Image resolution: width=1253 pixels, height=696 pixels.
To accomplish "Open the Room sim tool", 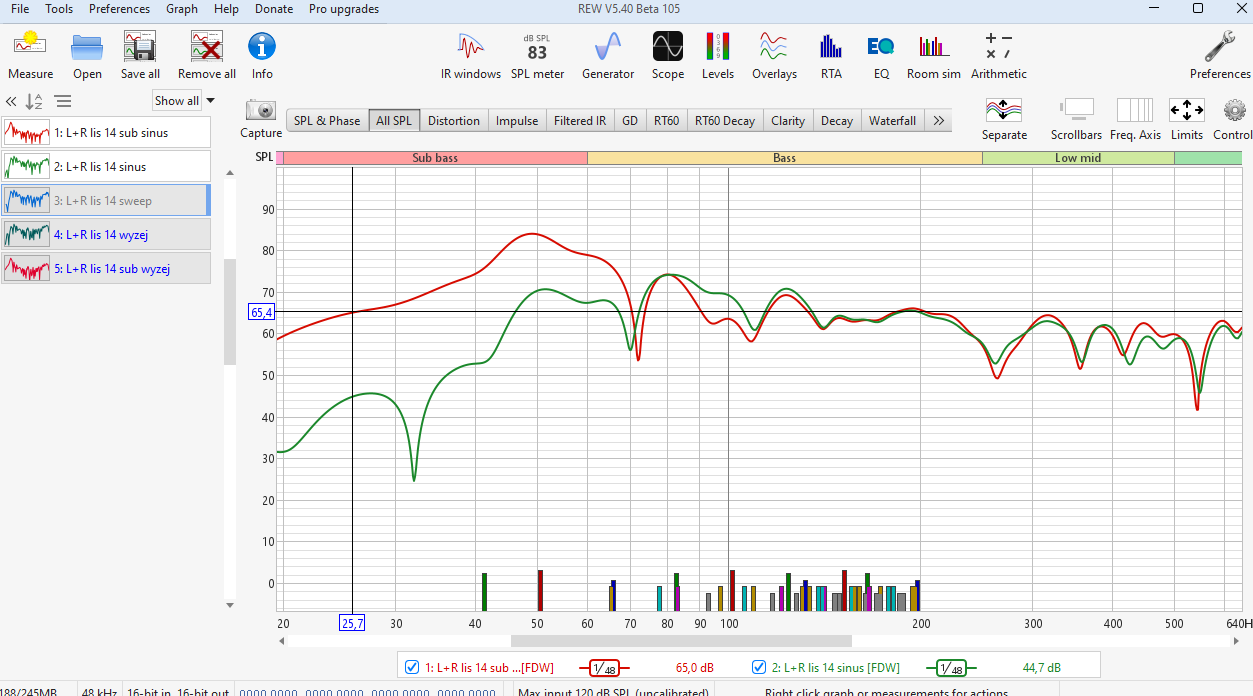I will tap(933, 54).
